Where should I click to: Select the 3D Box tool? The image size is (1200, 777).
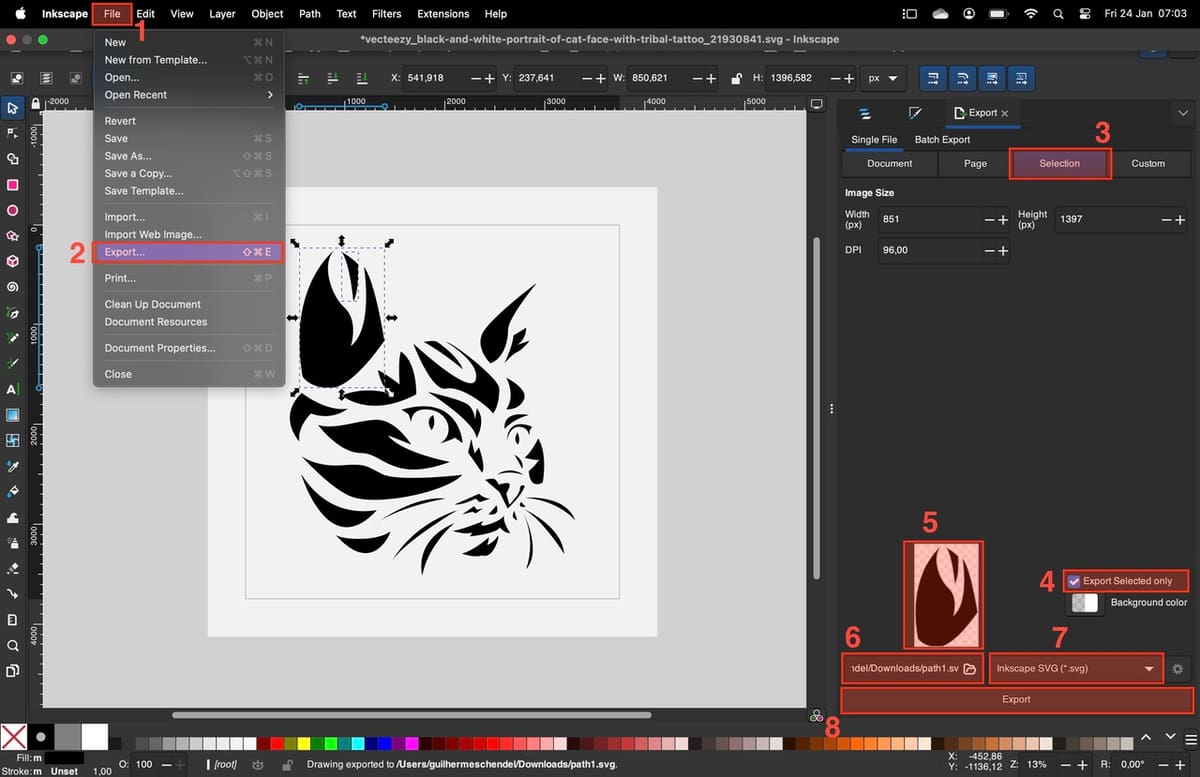point(12,261)
